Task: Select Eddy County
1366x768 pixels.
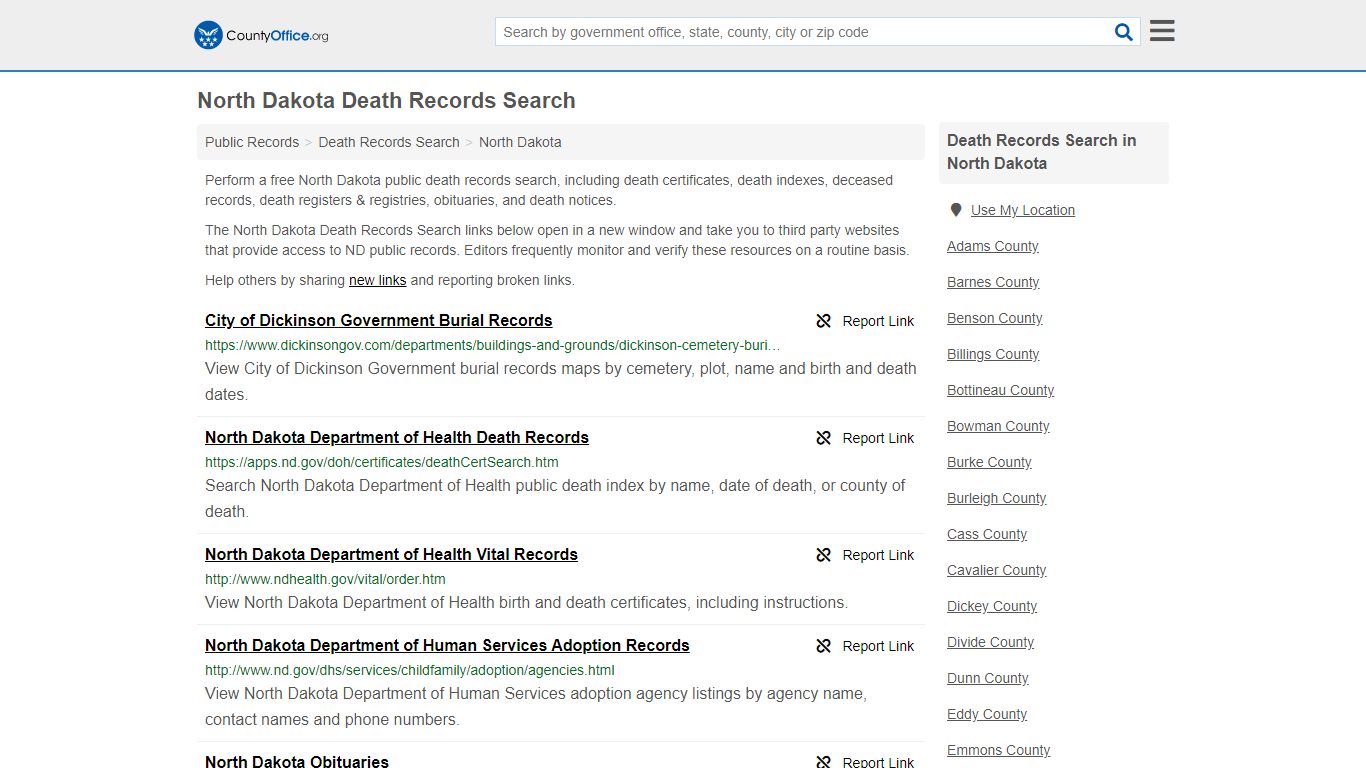Action: [x=987, y=714]
